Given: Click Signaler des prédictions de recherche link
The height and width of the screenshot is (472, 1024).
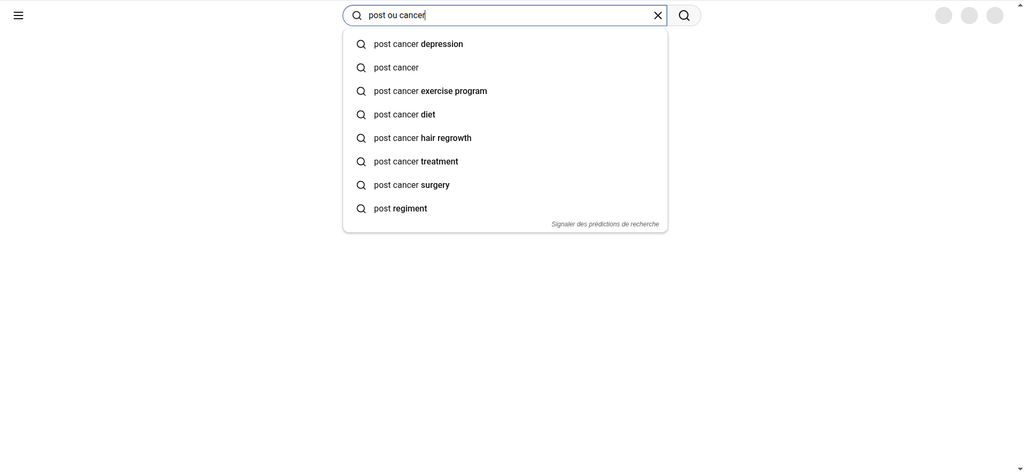Looking at the screenshot, I should [x=605, y=224].
